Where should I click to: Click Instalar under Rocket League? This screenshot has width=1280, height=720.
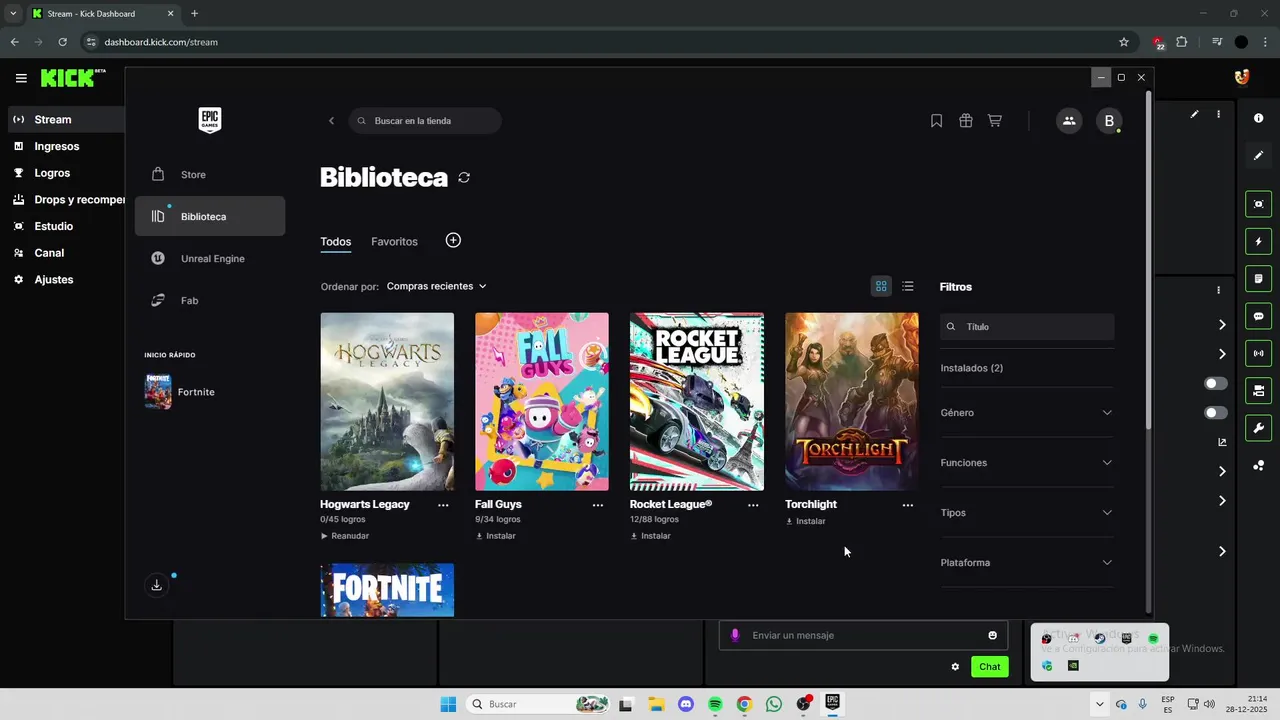click(x=651, y=536)
